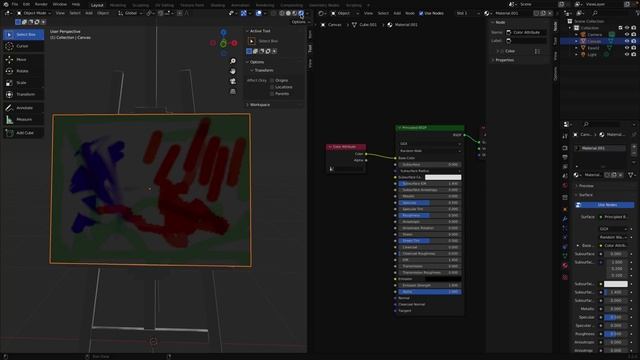Adjust the Alpha slider on Principled BSDF node
The width and height of the screenshot is (640, 360).
tap(430, 292)
